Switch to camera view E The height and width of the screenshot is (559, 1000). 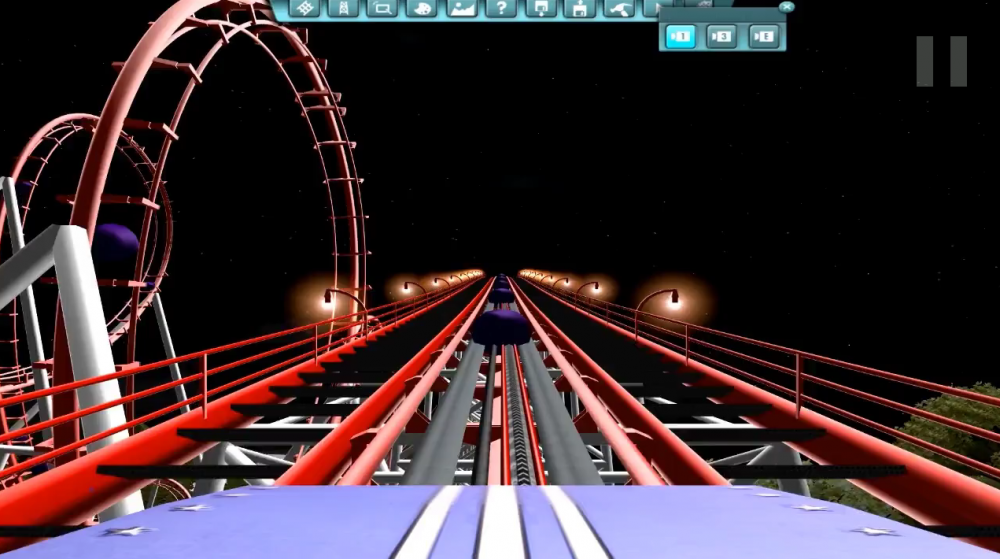[763, 37]
